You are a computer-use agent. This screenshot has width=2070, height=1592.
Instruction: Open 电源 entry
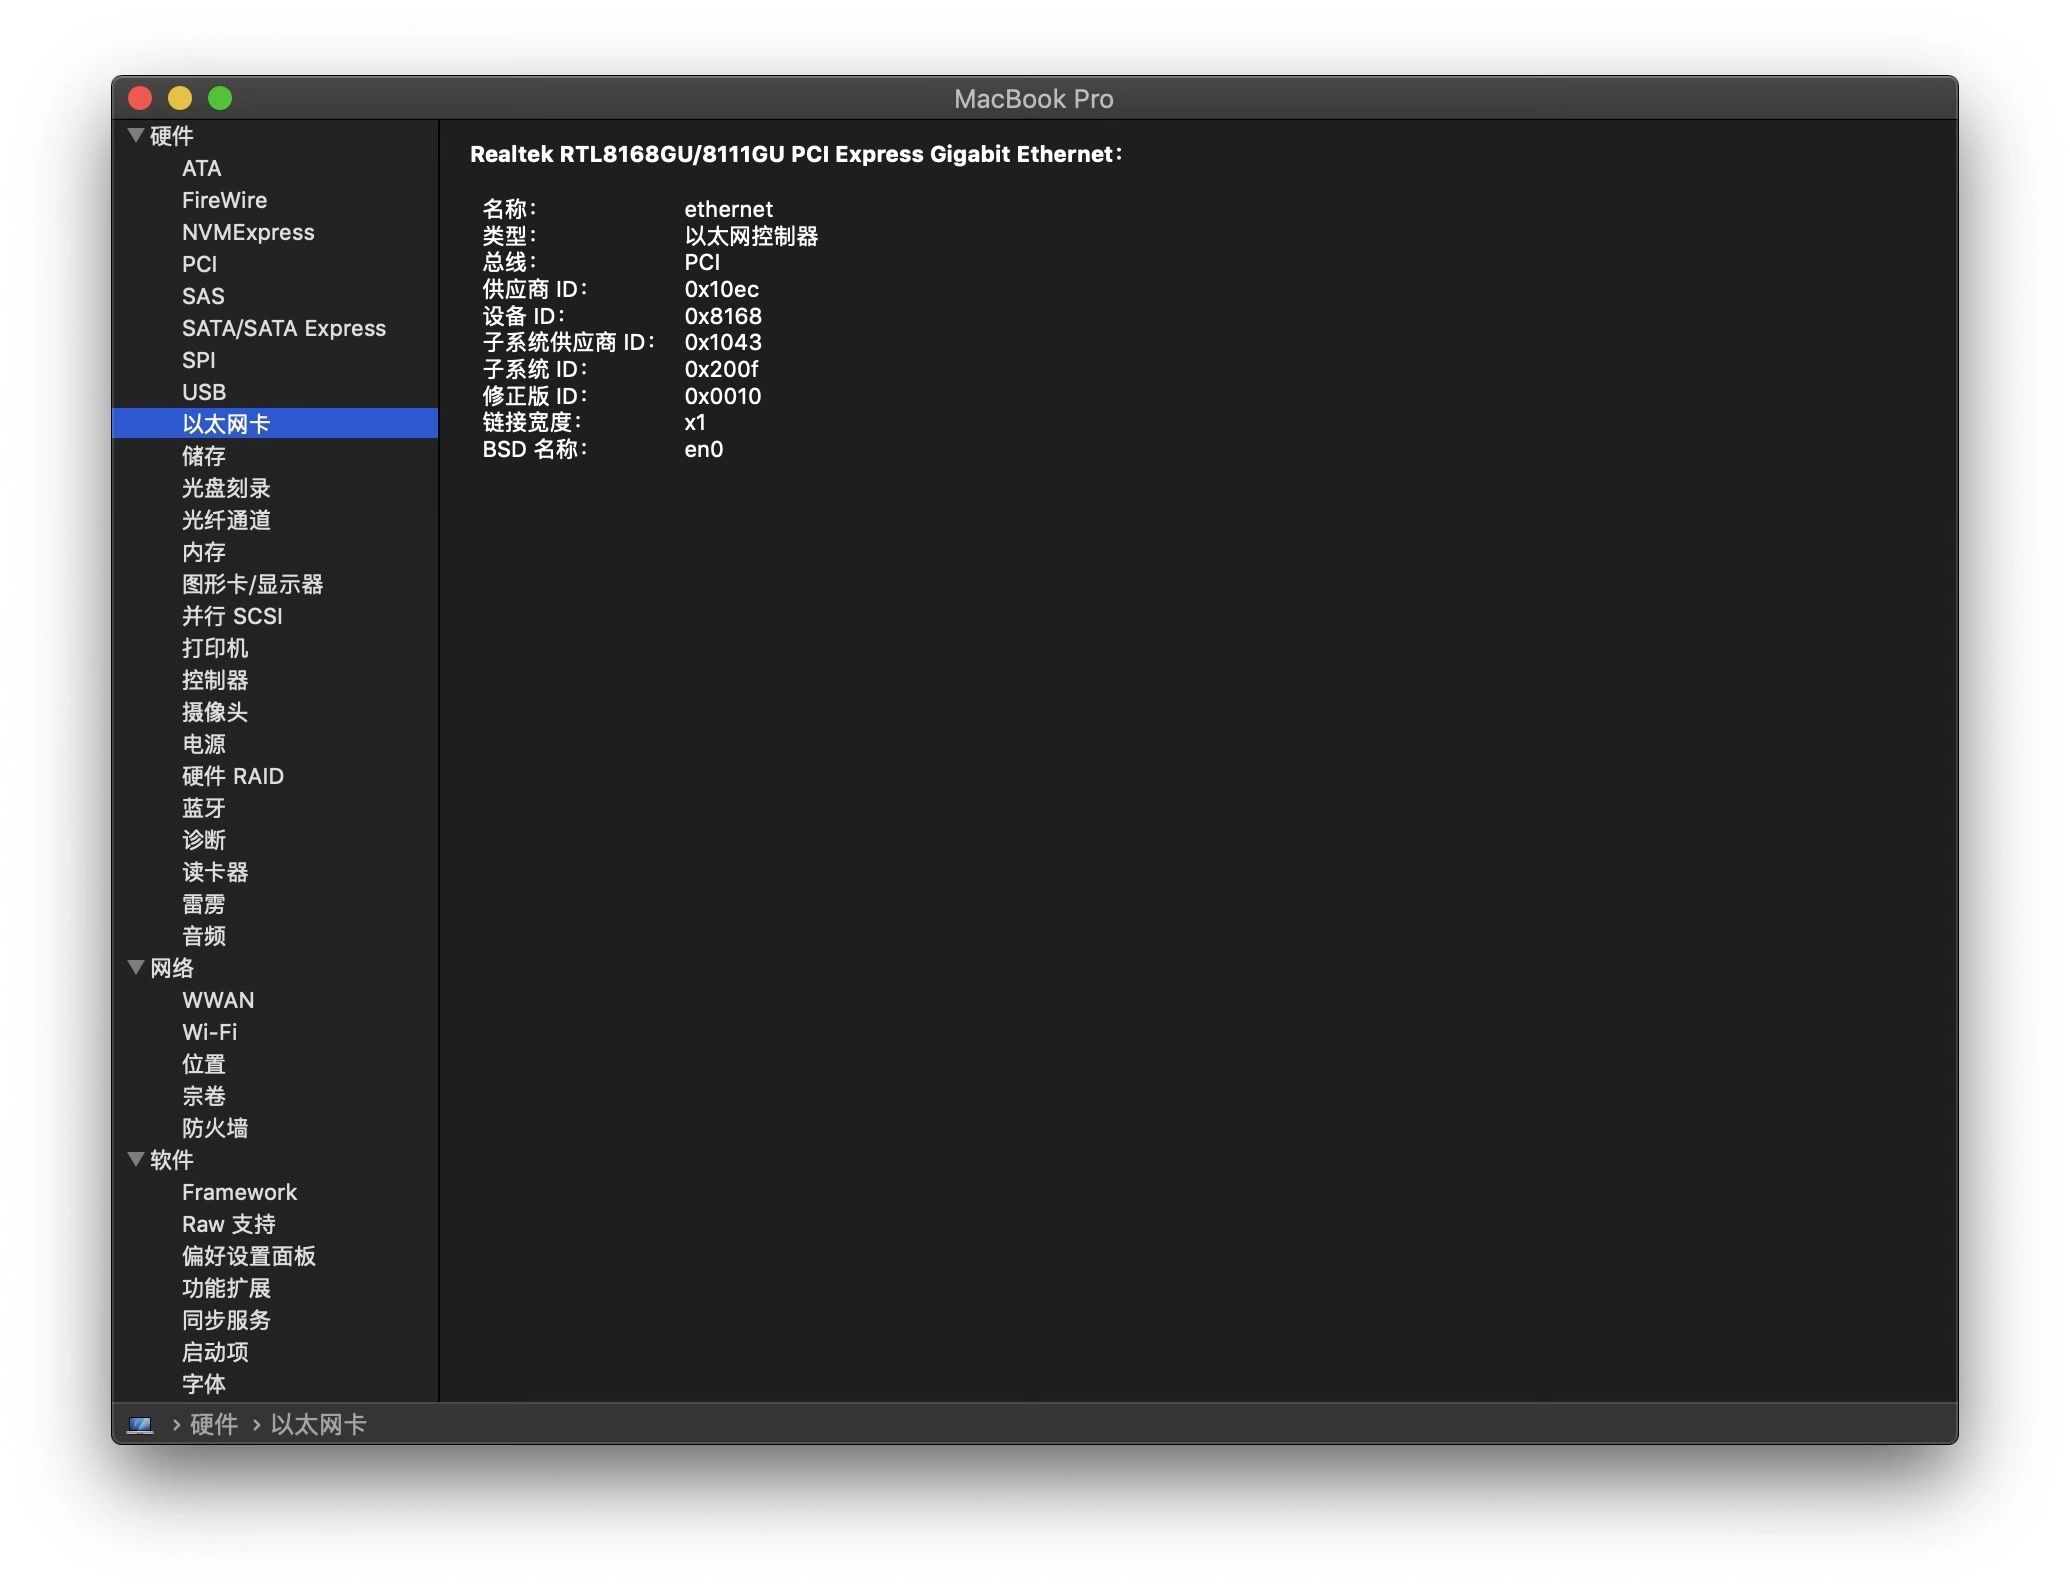[x=204, y=744]
